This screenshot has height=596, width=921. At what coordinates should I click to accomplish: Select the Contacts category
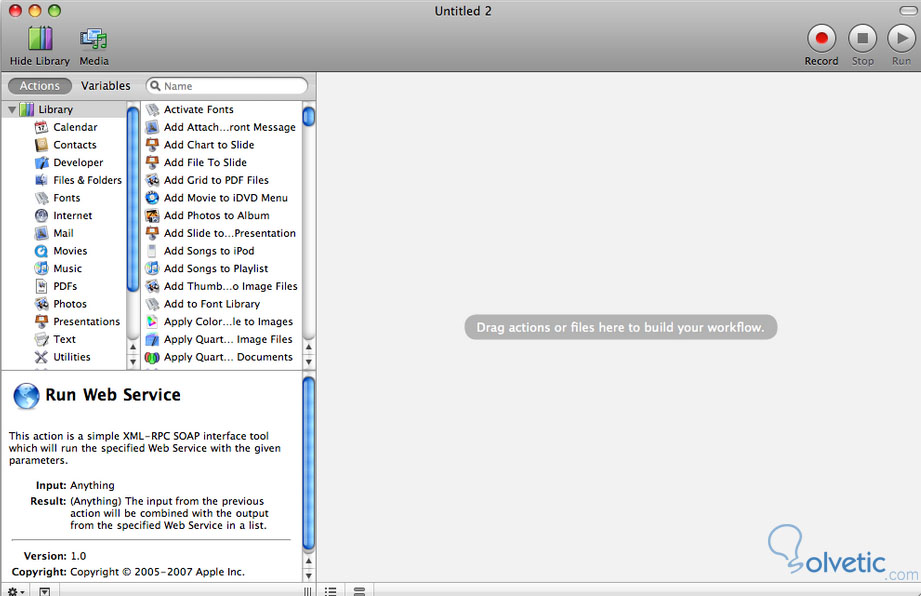(x=75, y=144)
